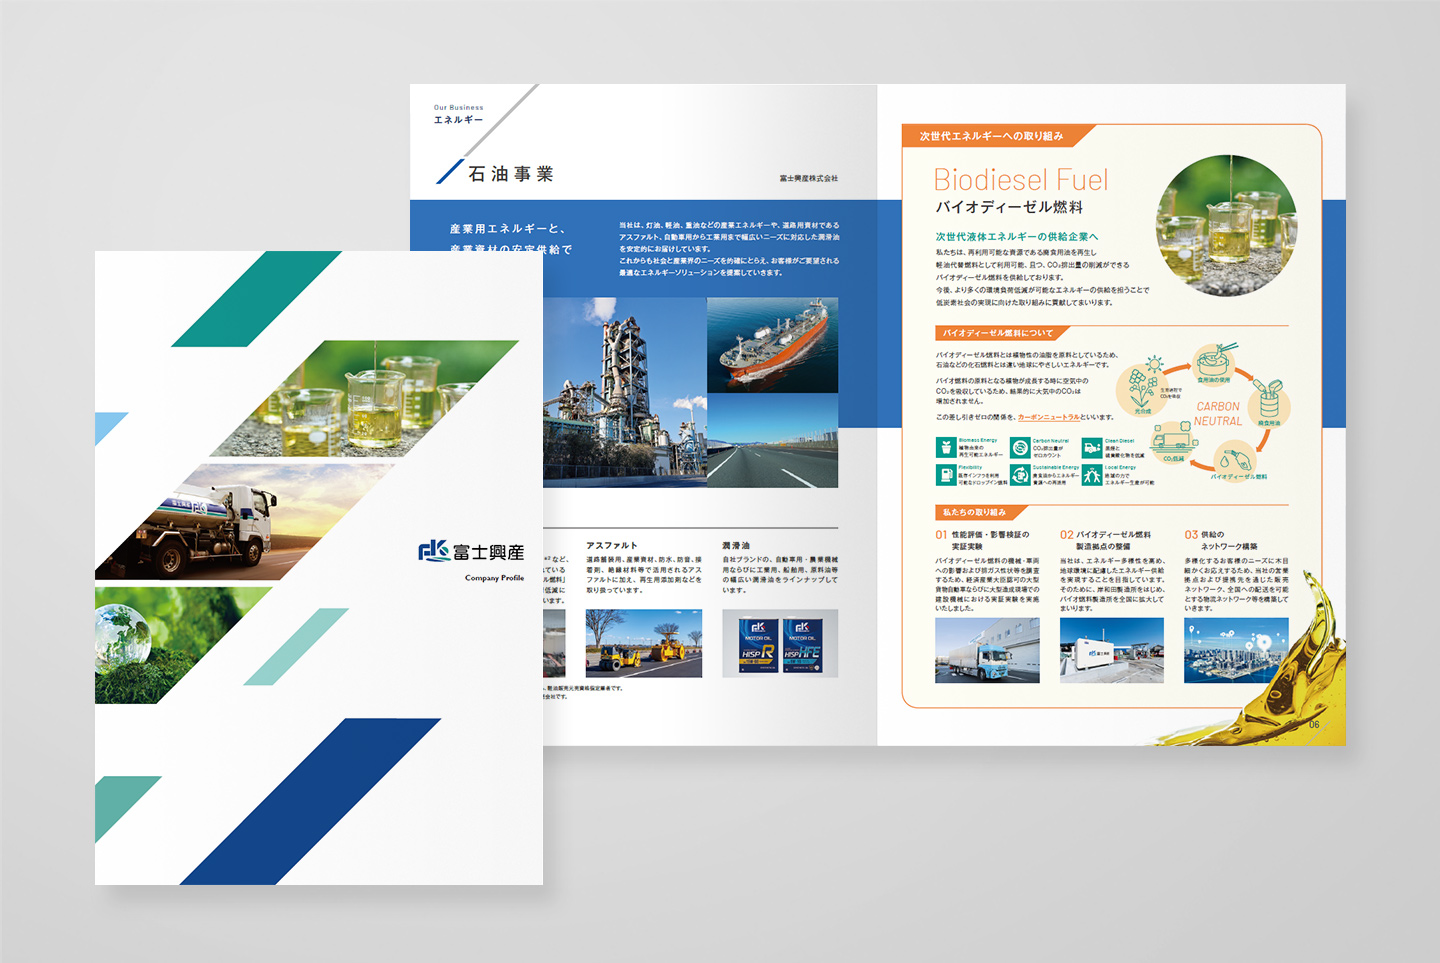Click the HISP motor oil cans photo
The image size is (1440, 963).
click(780, 643)
